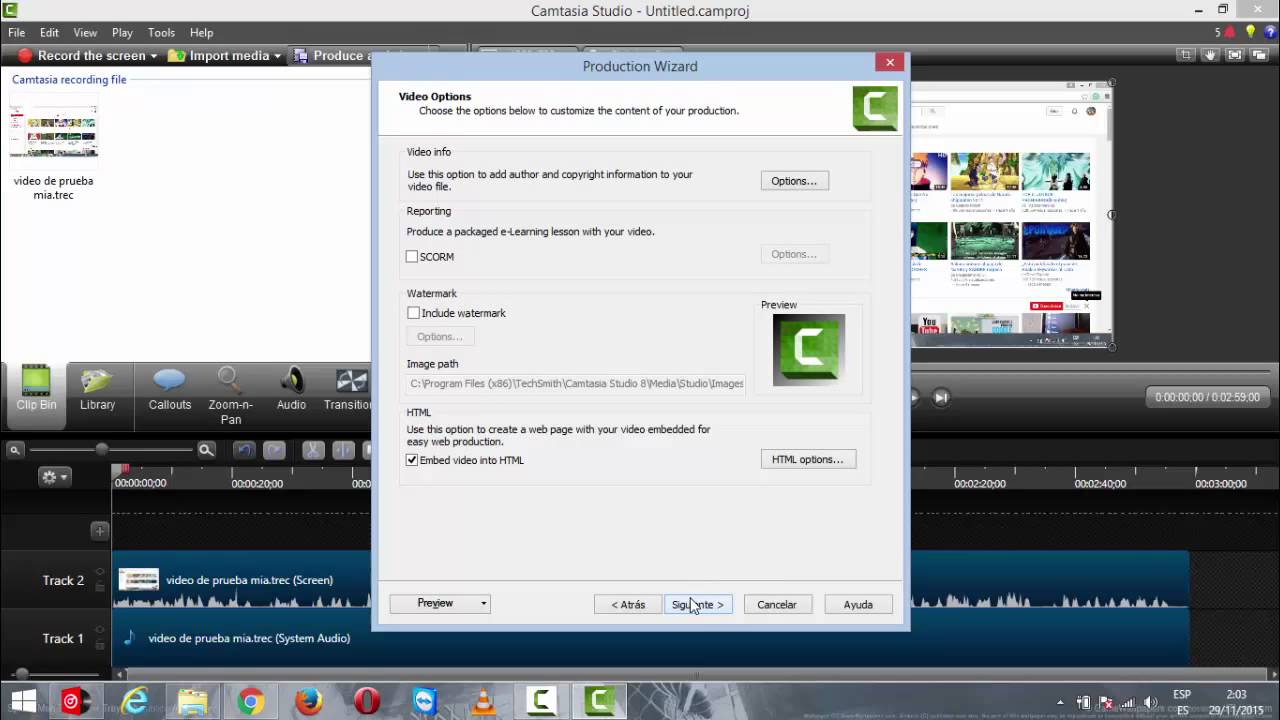Viewport: 1280px width, 720px height.
Task: Click the Cut scissors icon
Action: tap(313, 450)
